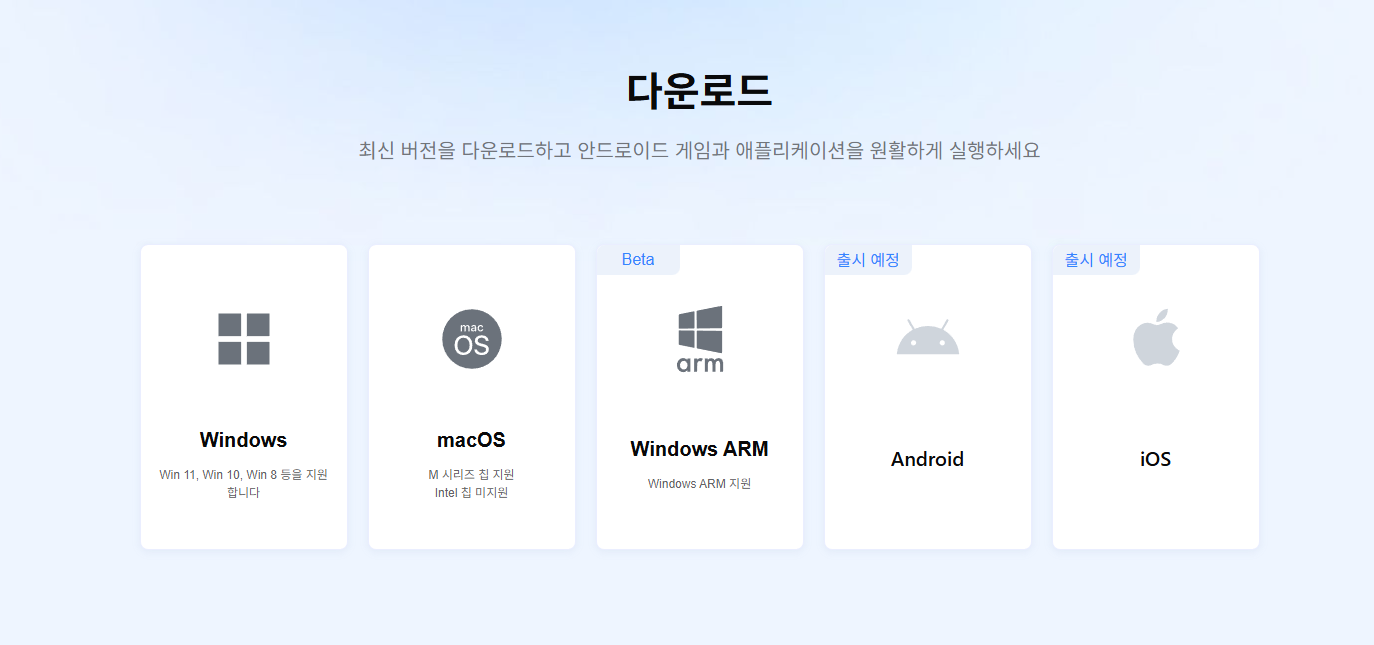Viewport: 1374px width, 645px height.
Task: Click the Beta badge on Windows ARM card
Action: pos(638,260)
